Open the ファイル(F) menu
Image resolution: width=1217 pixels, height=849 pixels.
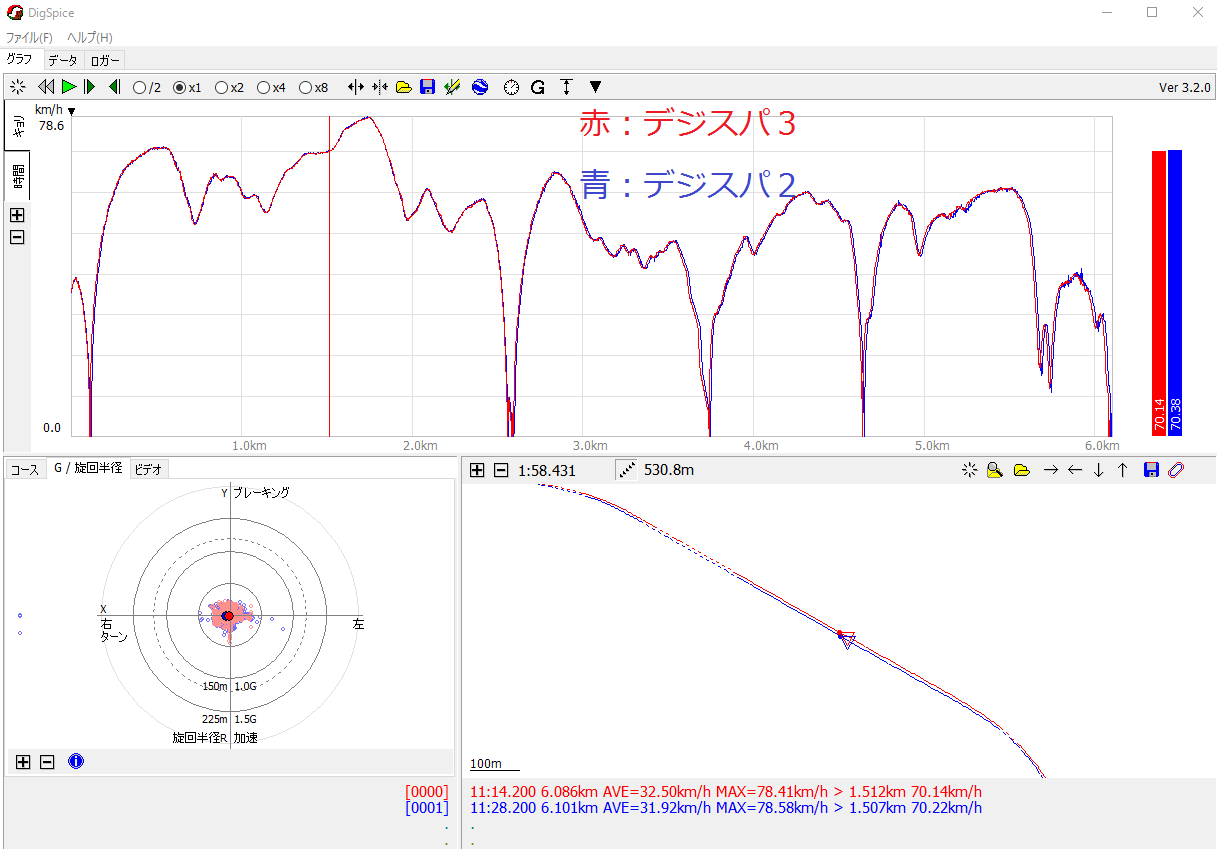coord(29,37)
